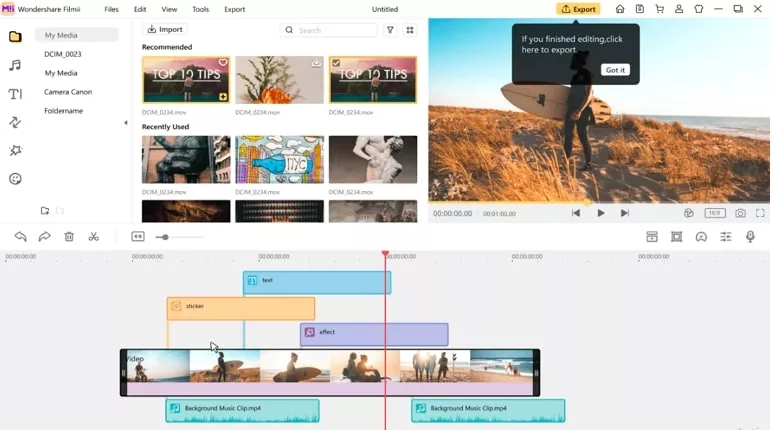Image resolution: width=772 pixels, height=430 pixels.
Task: Dismiss tooltip with Got it button
Action: click(615, 70)
